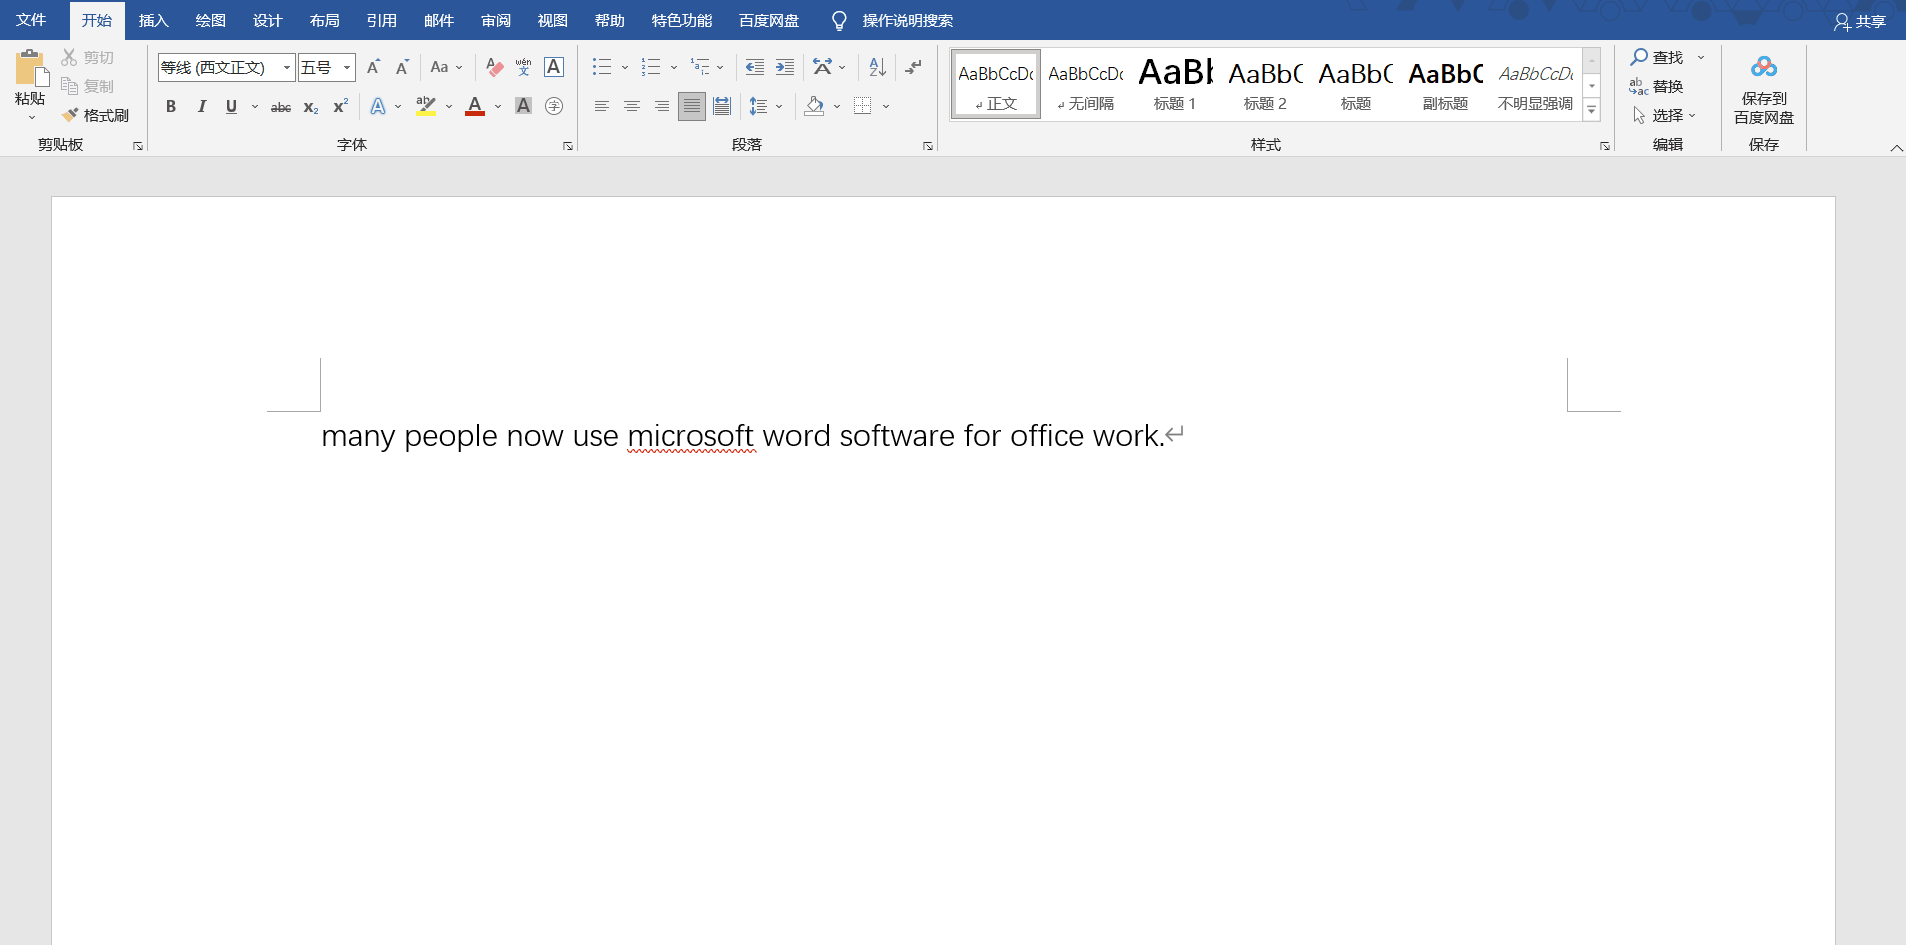Click the Replace (替换) icon
Screen dimensions: 1906x945
pyautogui.click(x=1638, y=86)
